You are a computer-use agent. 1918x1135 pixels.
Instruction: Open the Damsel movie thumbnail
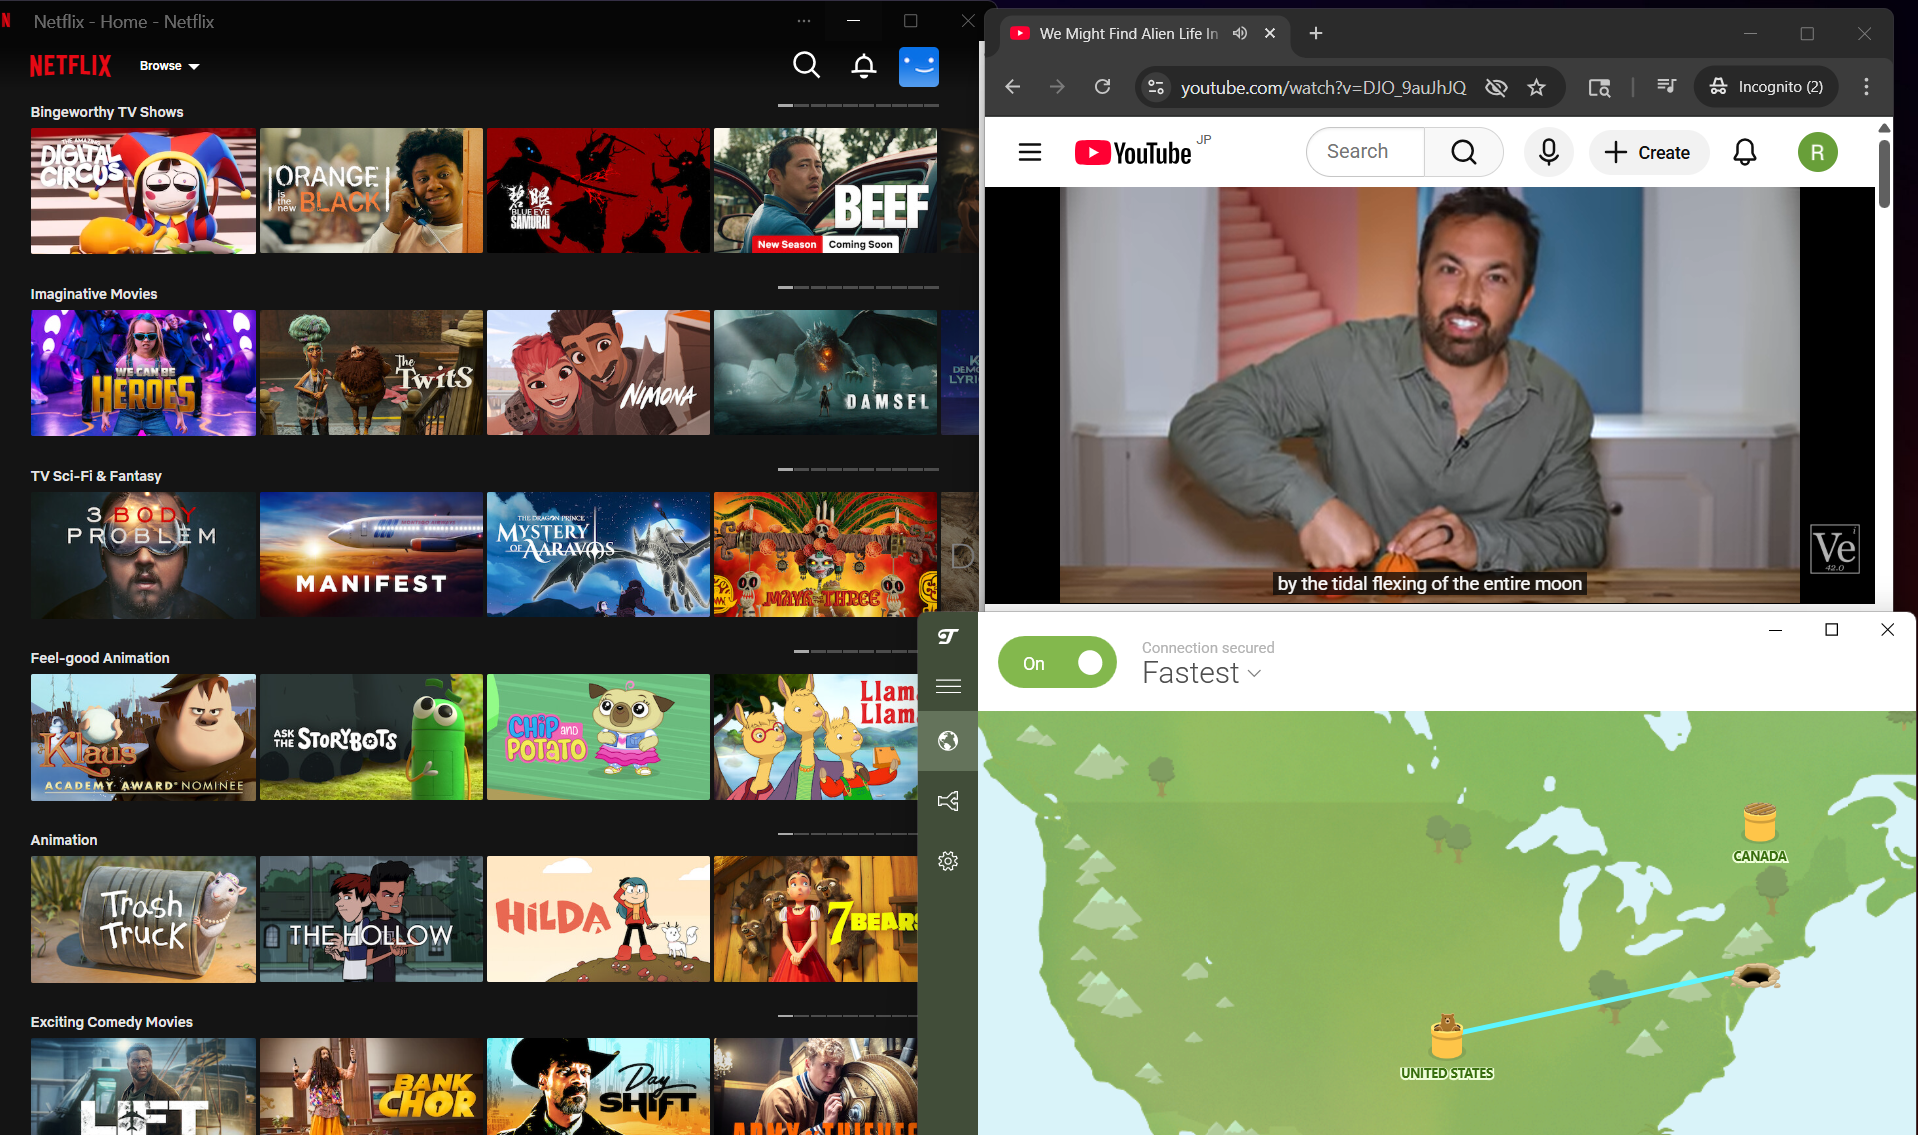coord(825,372)
